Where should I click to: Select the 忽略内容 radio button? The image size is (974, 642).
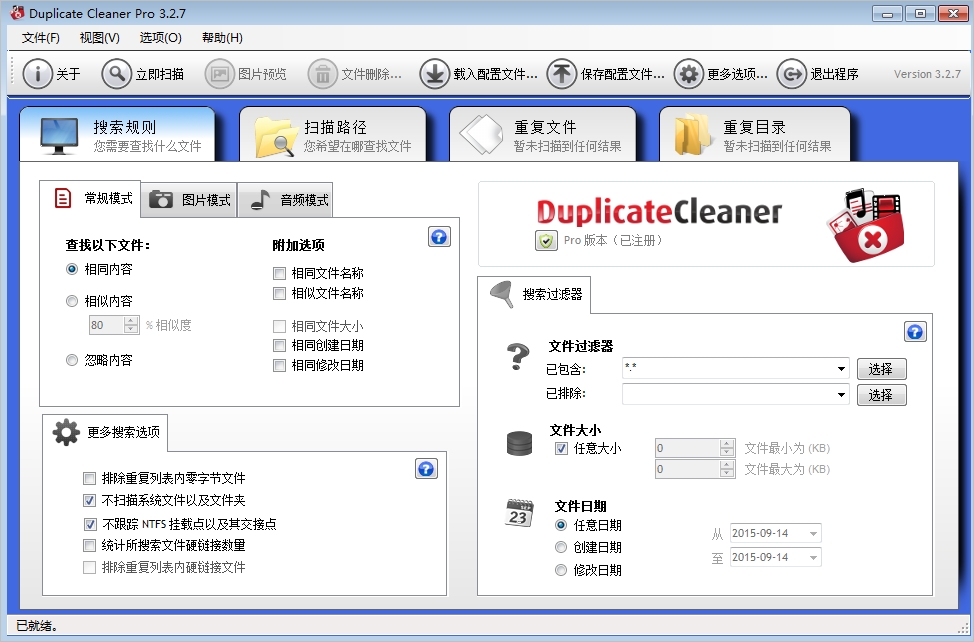click(x=72, y=360)
